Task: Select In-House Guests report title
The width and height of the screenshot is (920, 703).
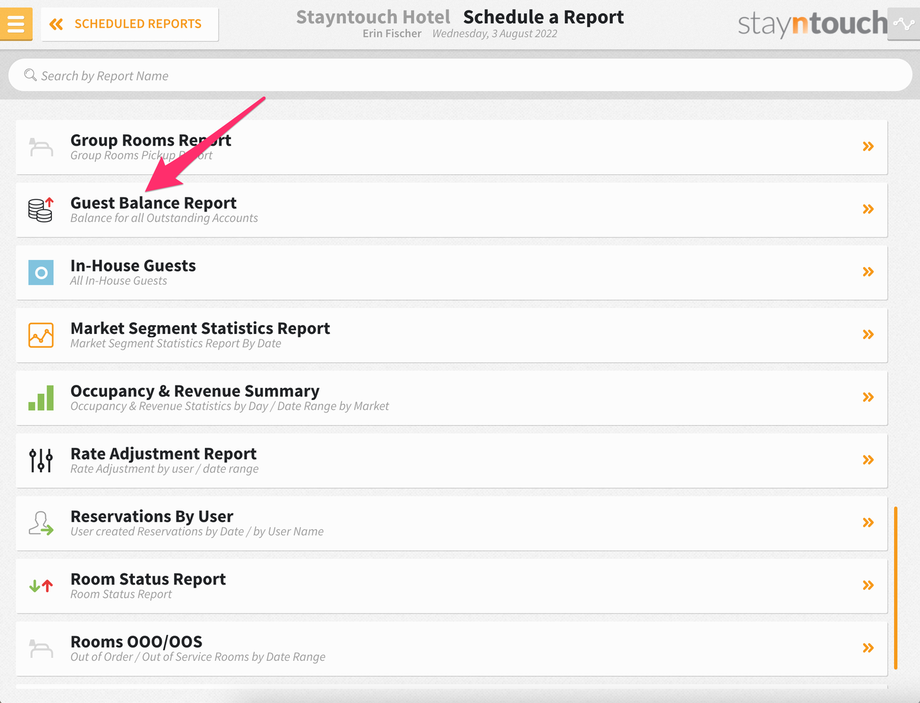Action: point(133,266)
